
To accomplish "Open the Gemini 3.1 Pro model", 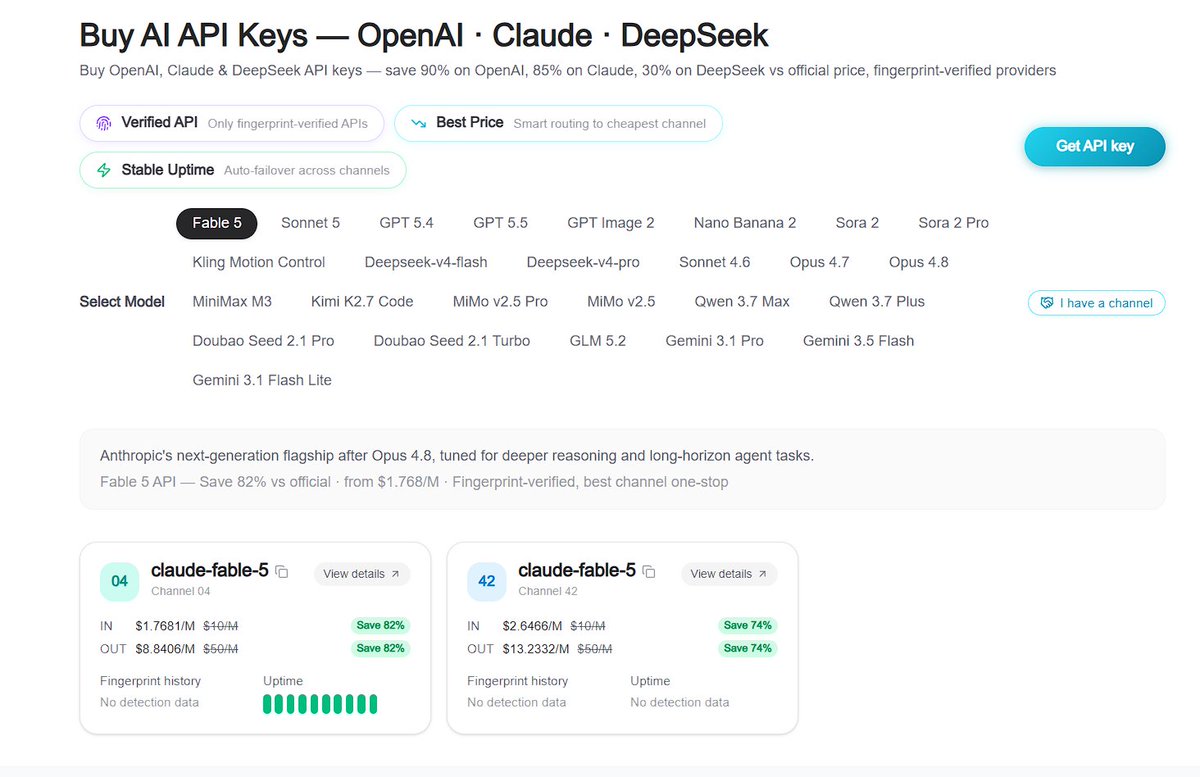I will [714, 341].
